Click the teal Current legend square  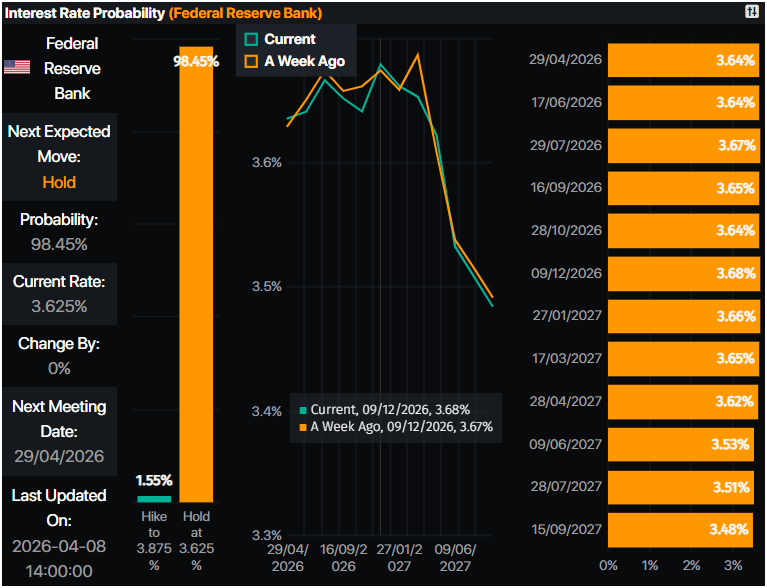coord(251,39)
